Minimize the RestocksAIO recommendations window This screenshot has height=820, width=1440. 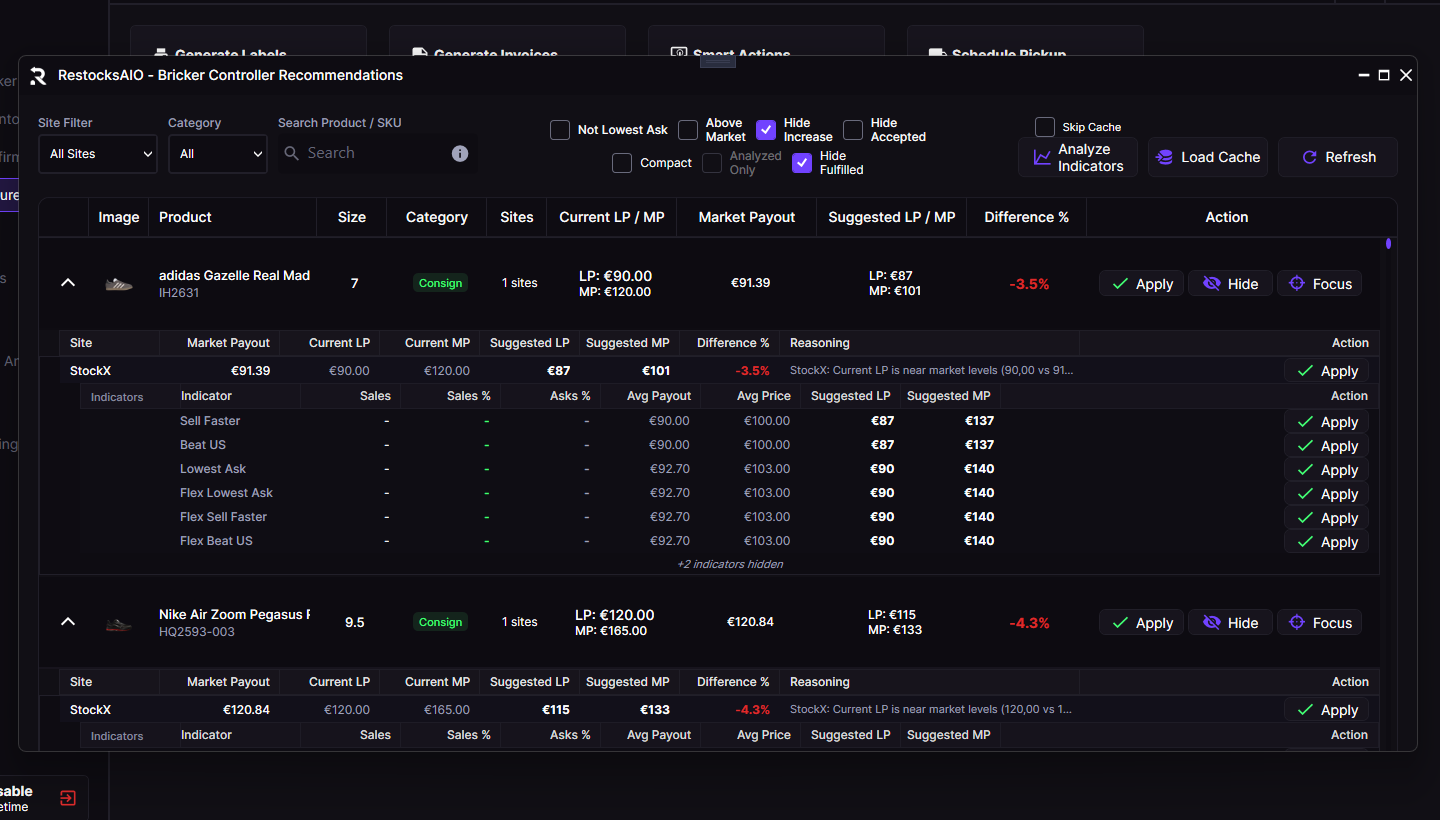pyautogui.click(x=1364, y=75)
